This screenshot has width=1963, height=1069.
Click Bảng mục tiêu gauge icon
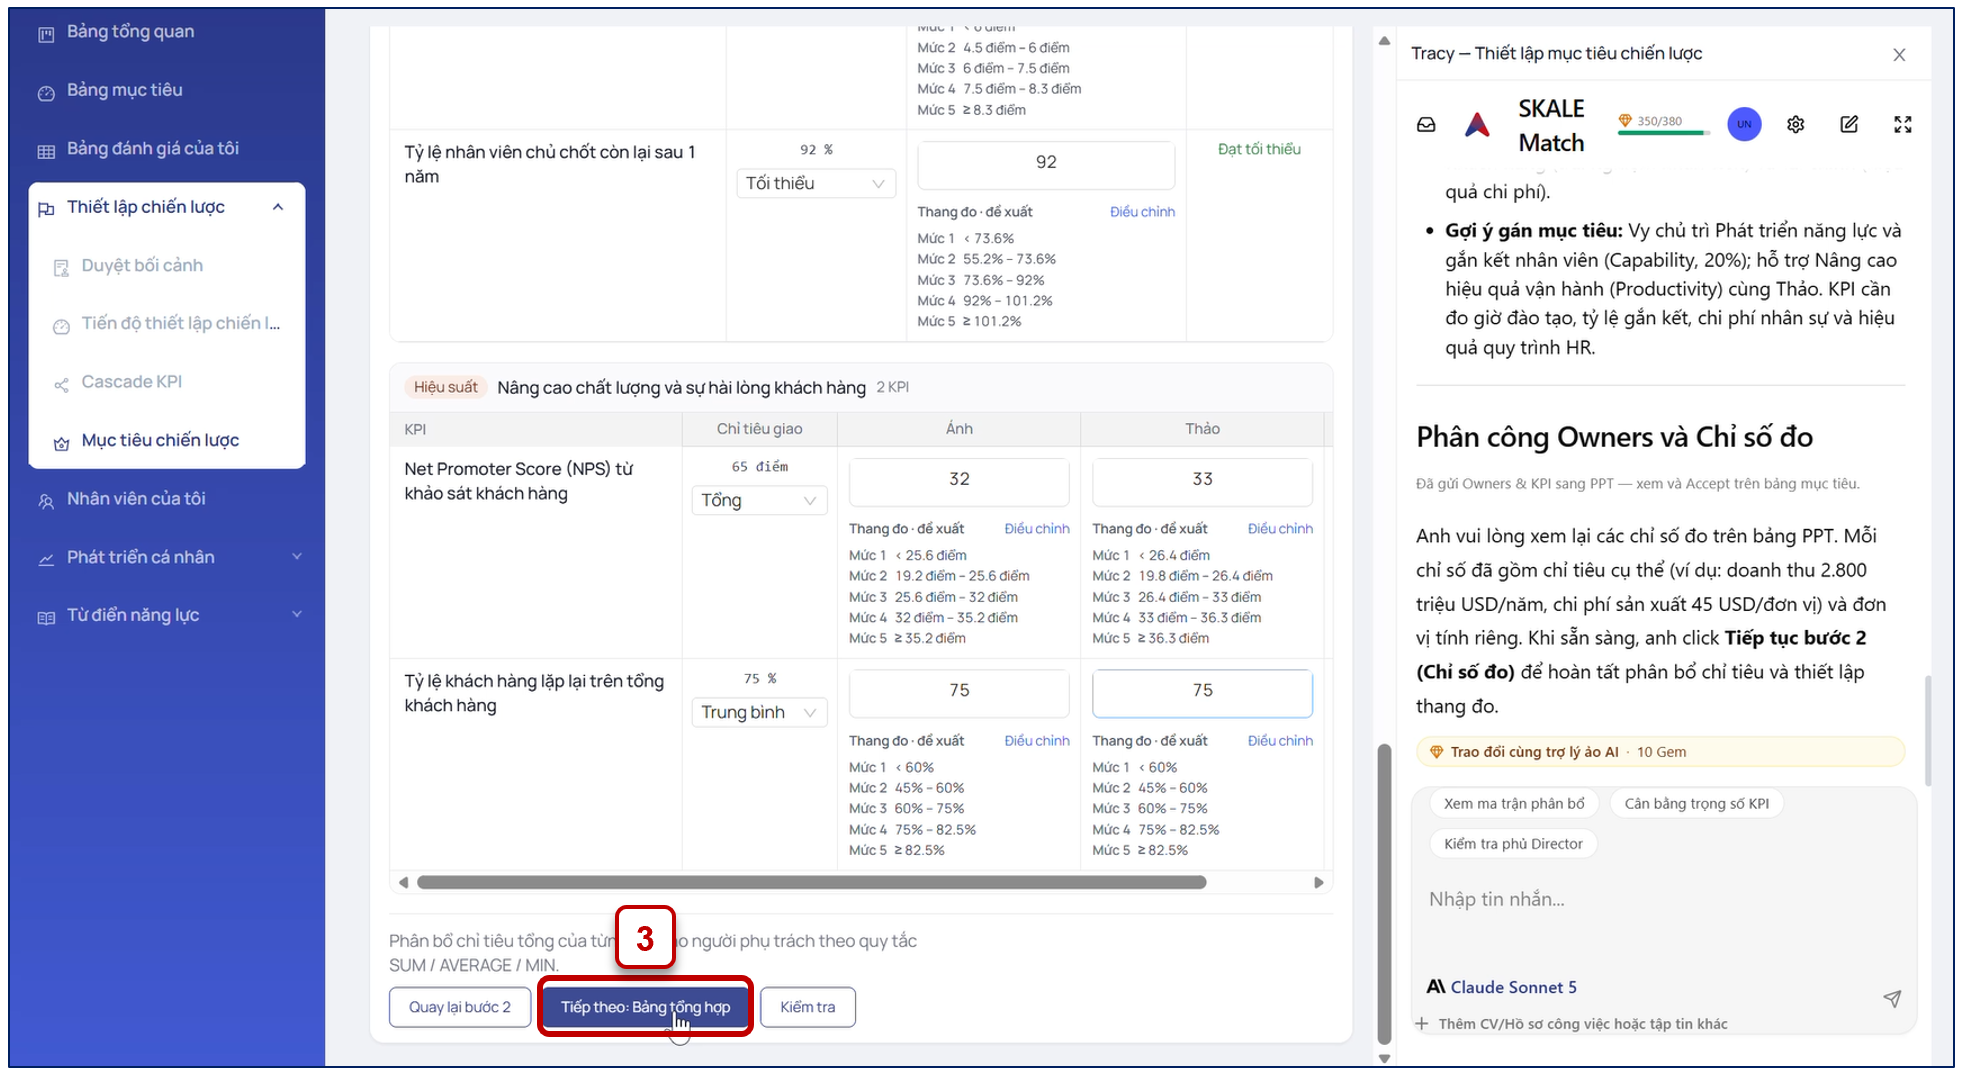coord(46,93)
